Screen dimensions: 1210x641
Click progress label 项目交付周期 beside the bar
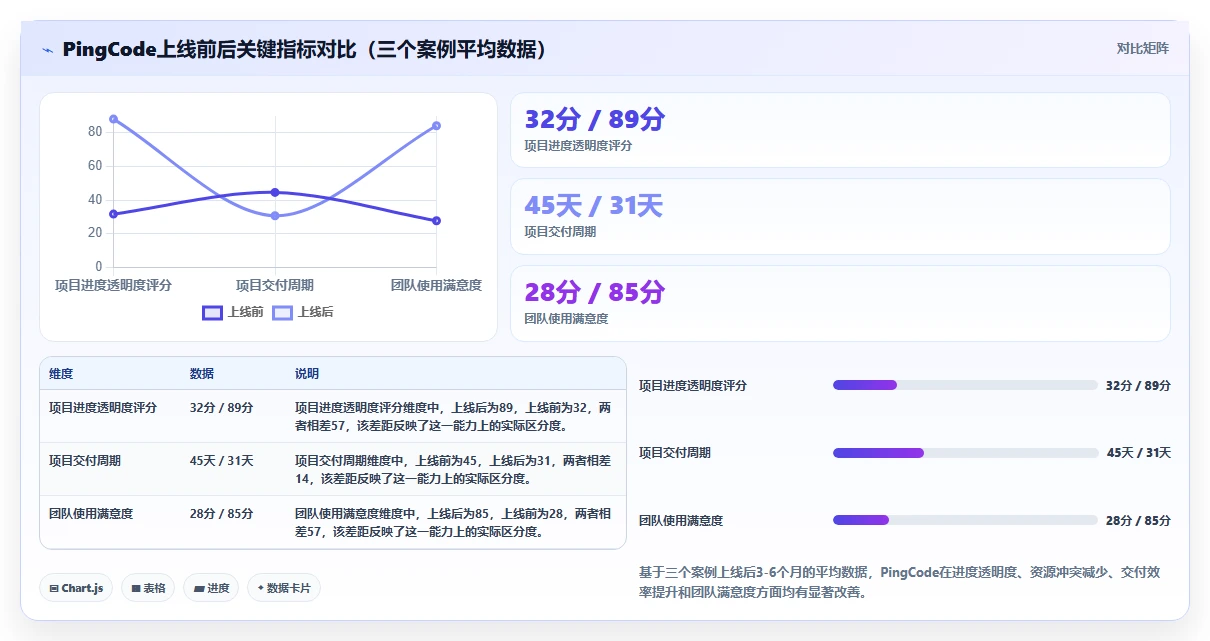tap(675, 453)
